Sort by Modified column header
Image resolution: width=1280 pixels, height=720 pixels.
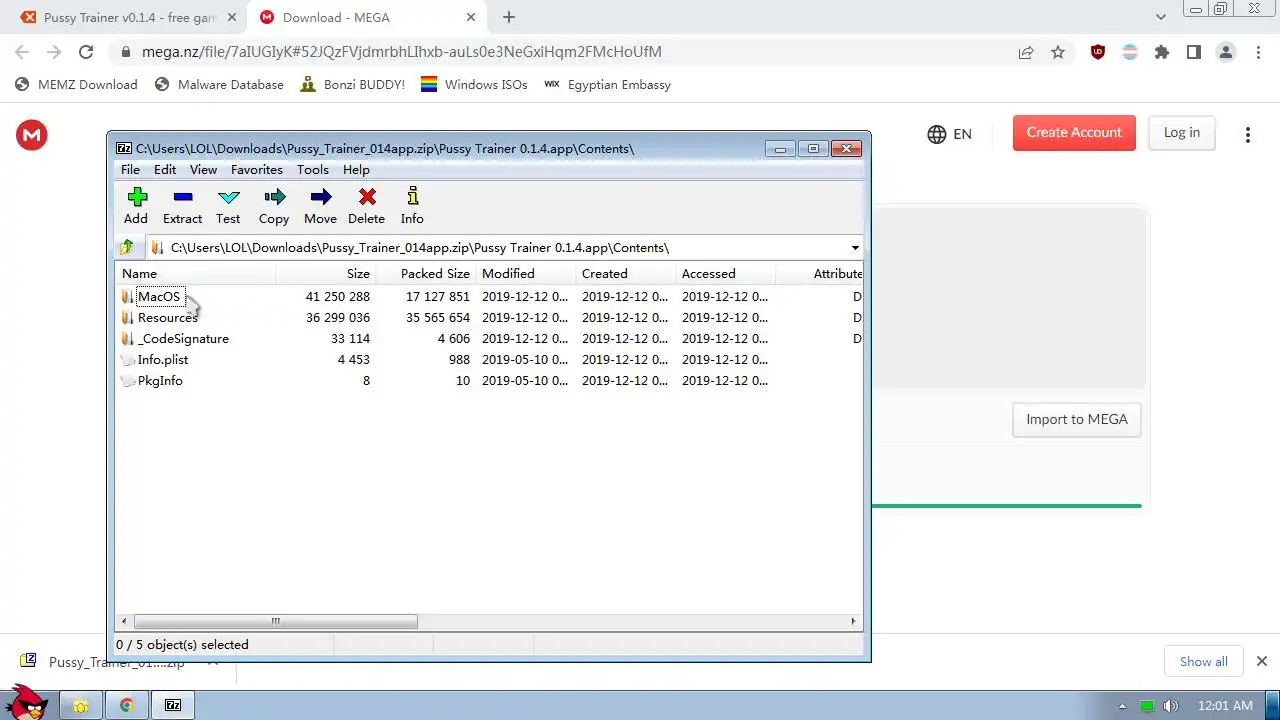[x=526, y=274]
